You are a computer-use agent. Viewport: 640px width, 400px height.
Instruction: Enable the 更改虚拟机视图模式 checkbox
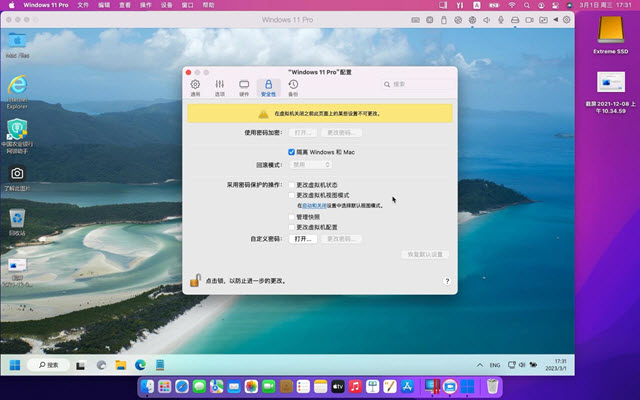point(291,195)
